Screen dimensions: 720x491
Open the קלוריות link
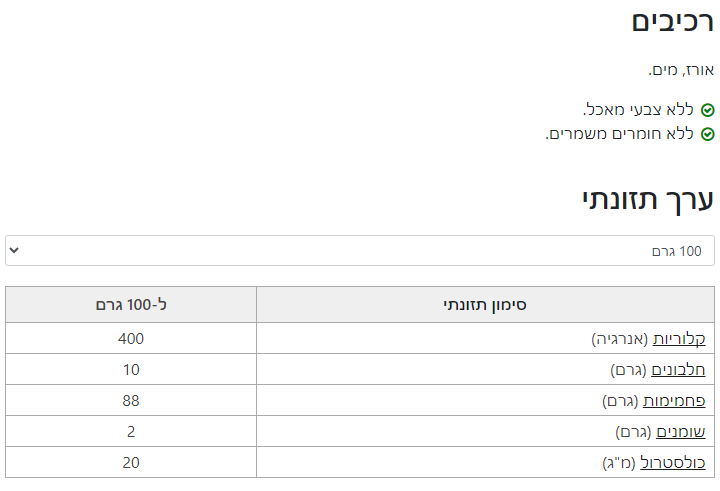tap(679, 339)
